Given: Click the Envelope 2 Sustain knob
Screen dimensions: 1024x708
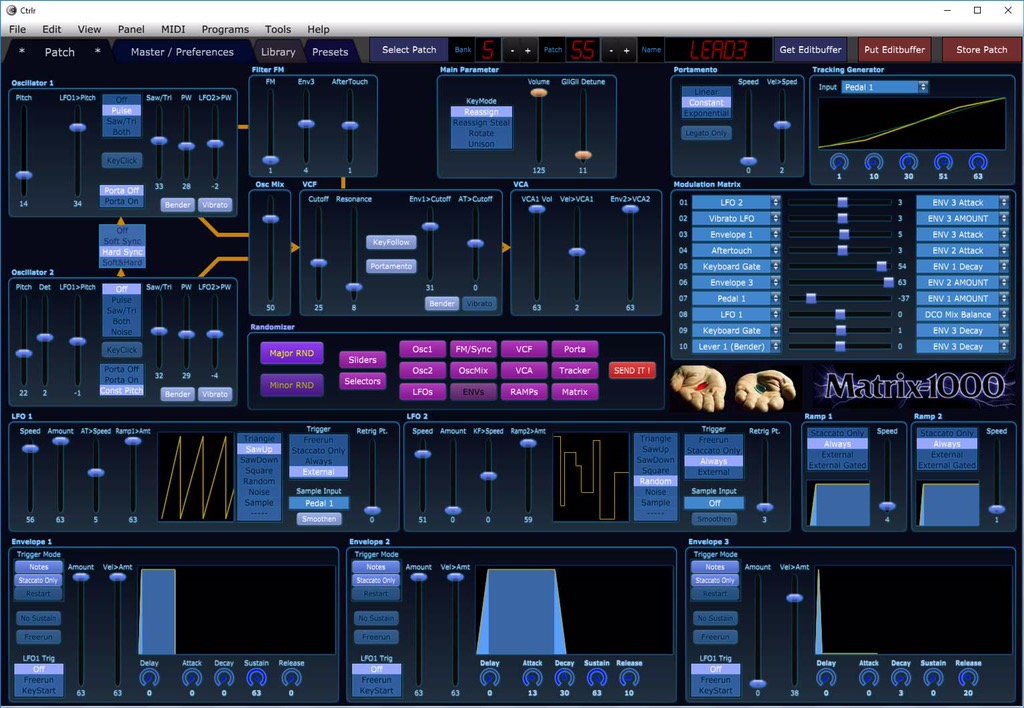Looking at the screenshot, I should tap(597, 679).
